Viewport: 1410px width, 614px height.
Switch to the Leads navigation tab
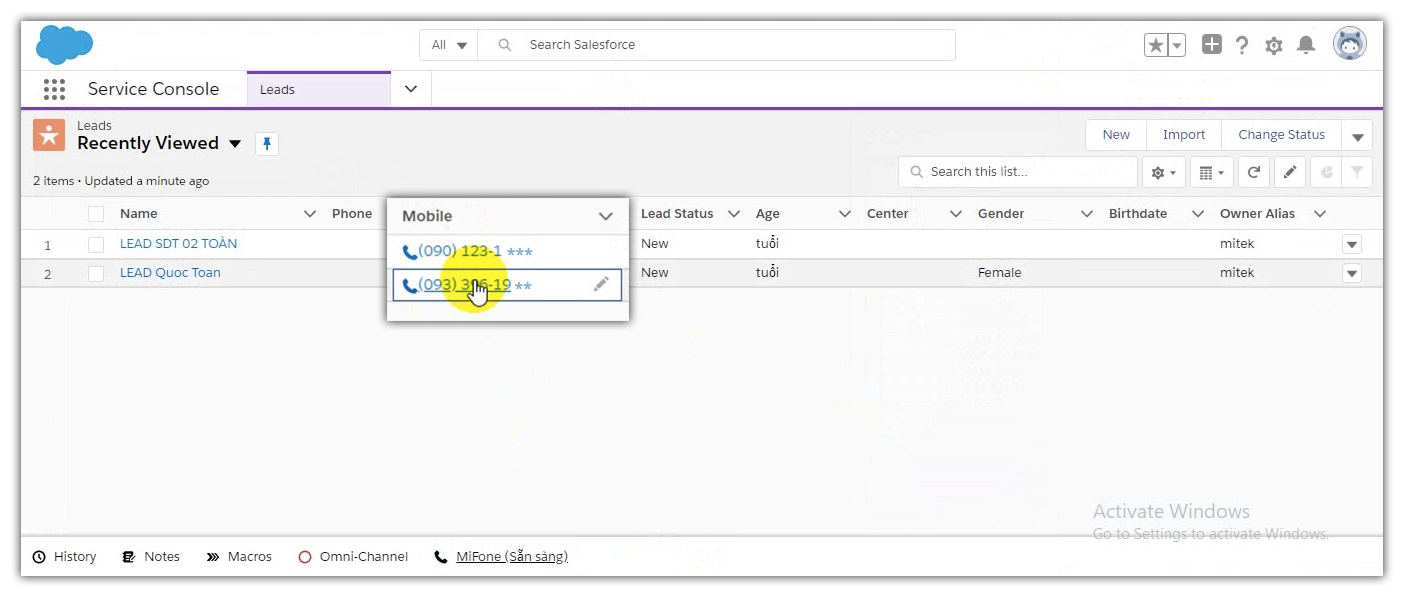(318, 89)
